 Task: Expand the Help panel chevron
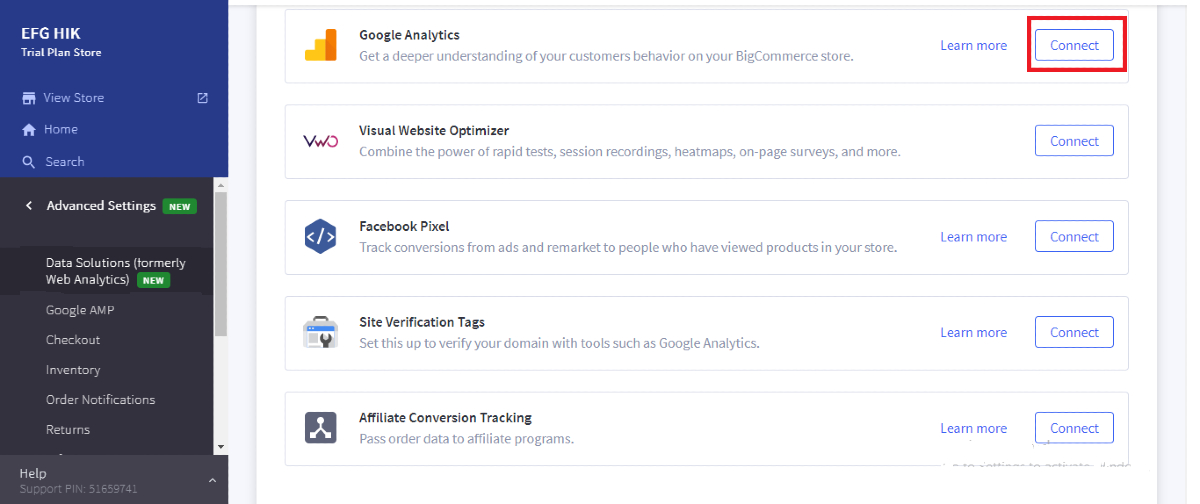pos(212,480)
